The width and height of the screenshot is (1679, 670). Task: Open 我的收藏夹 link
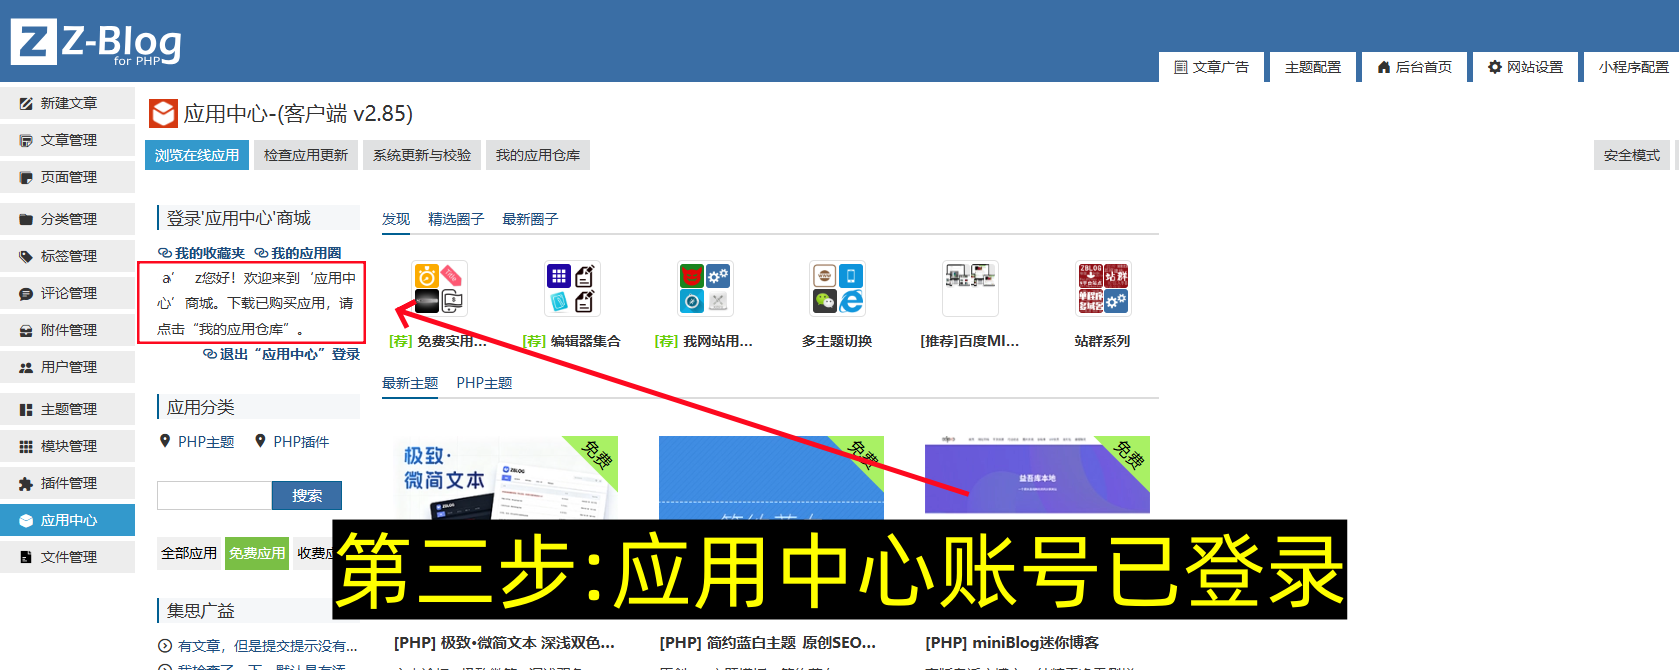click(202, 253)
